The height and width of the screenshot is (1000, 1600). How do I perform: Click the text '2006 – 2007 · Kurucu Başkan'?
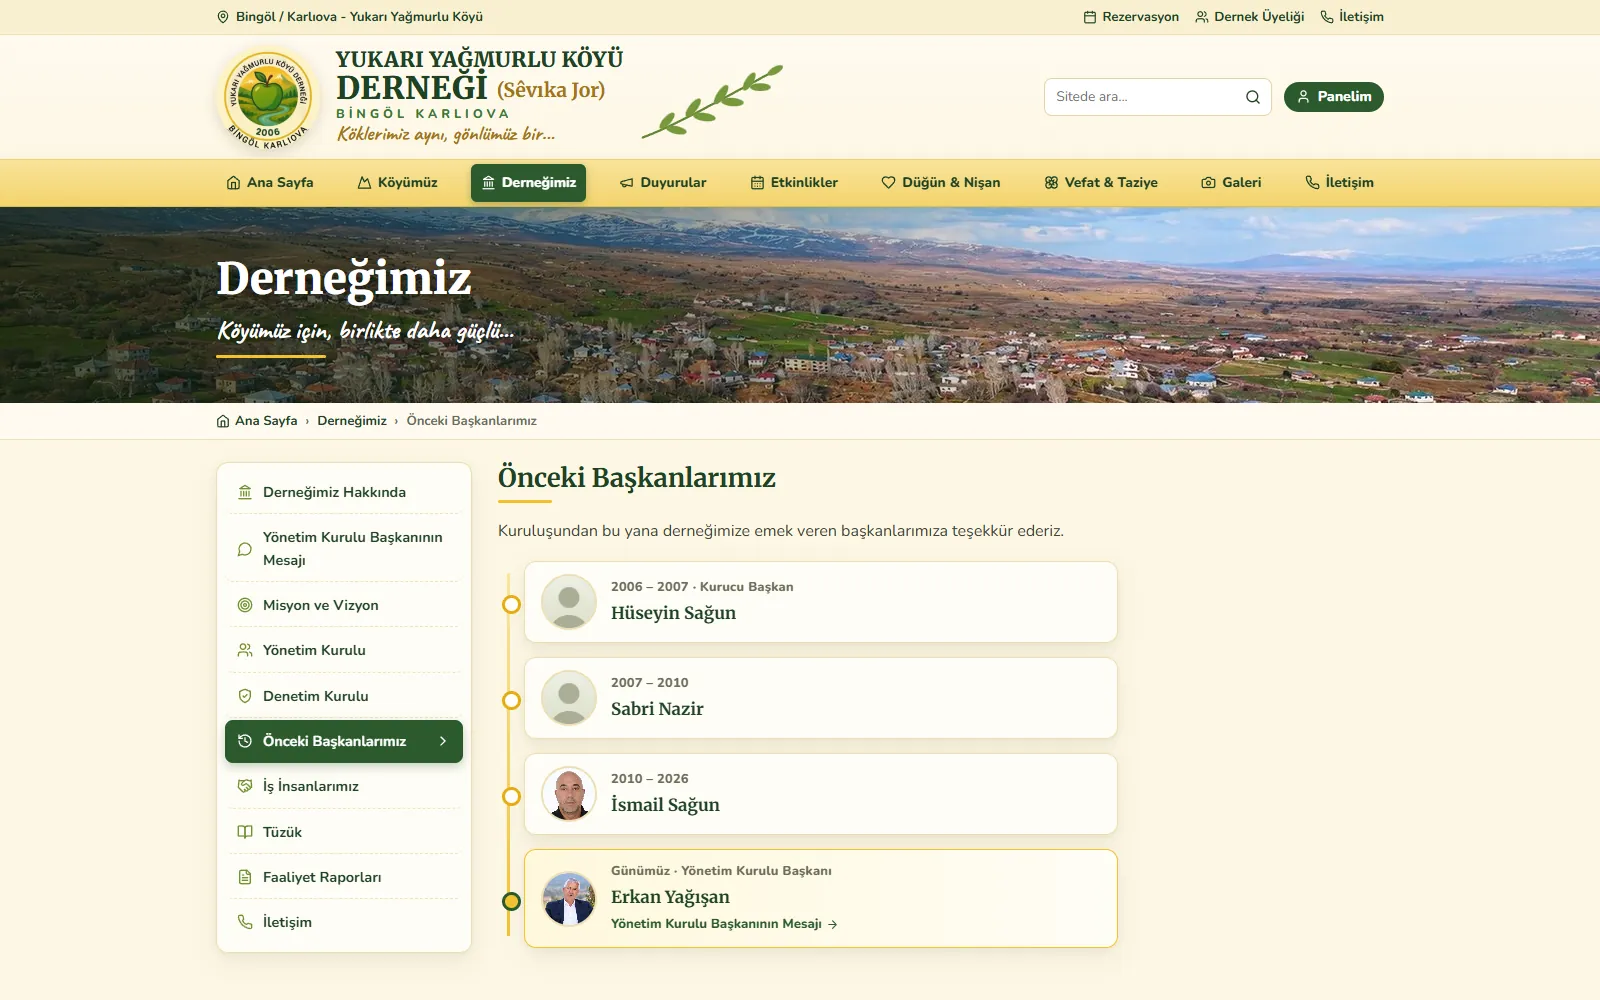[x=702, y=587]
